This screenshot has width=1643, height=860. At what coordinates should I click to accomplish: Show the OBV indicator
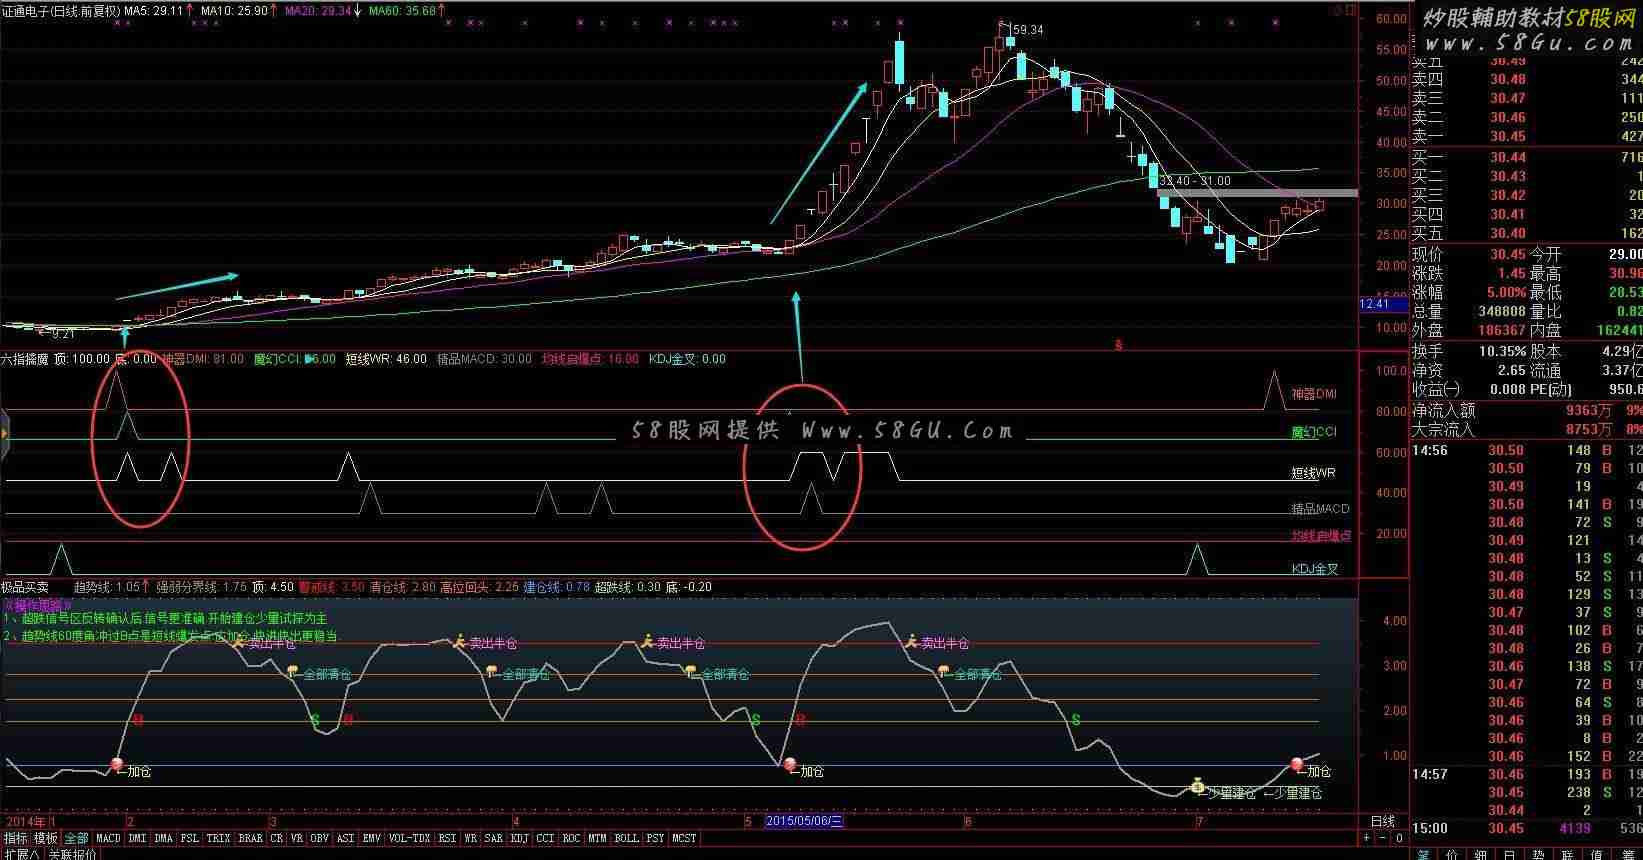tap(319, 838)
